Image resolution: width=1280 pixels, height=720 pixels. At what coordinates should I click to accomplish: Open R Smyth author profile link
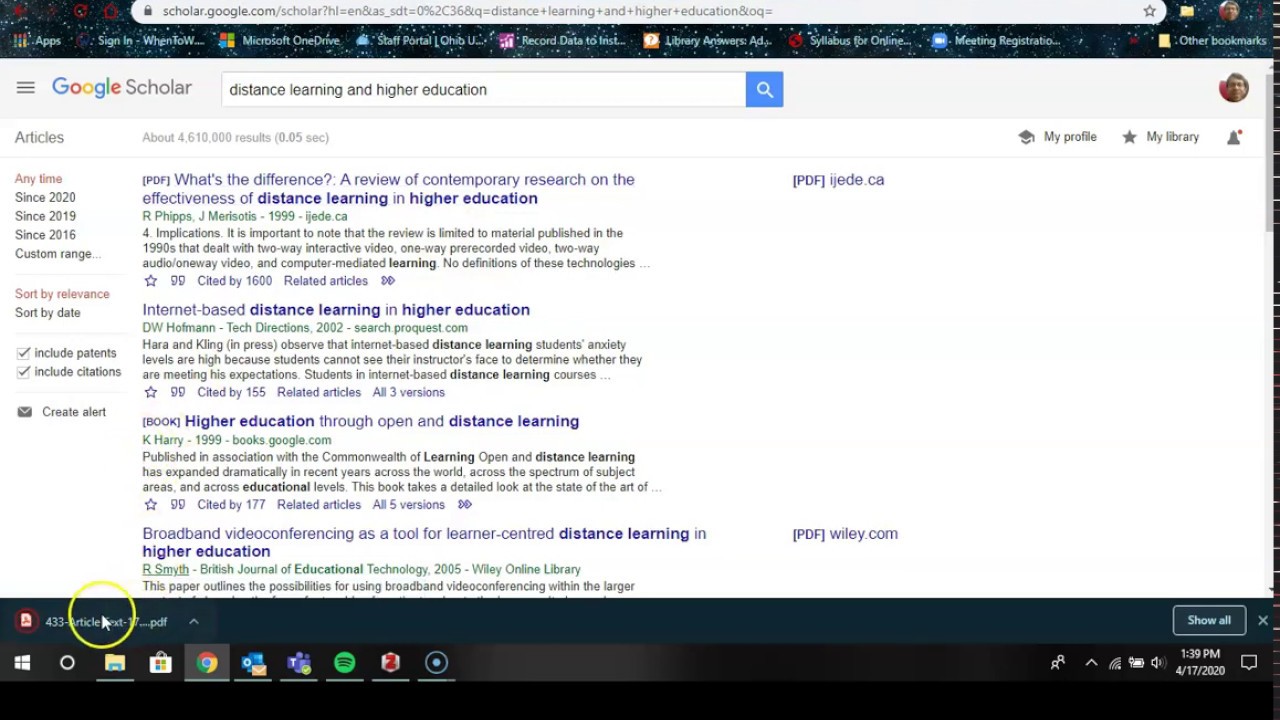click(x=165, y=569)
